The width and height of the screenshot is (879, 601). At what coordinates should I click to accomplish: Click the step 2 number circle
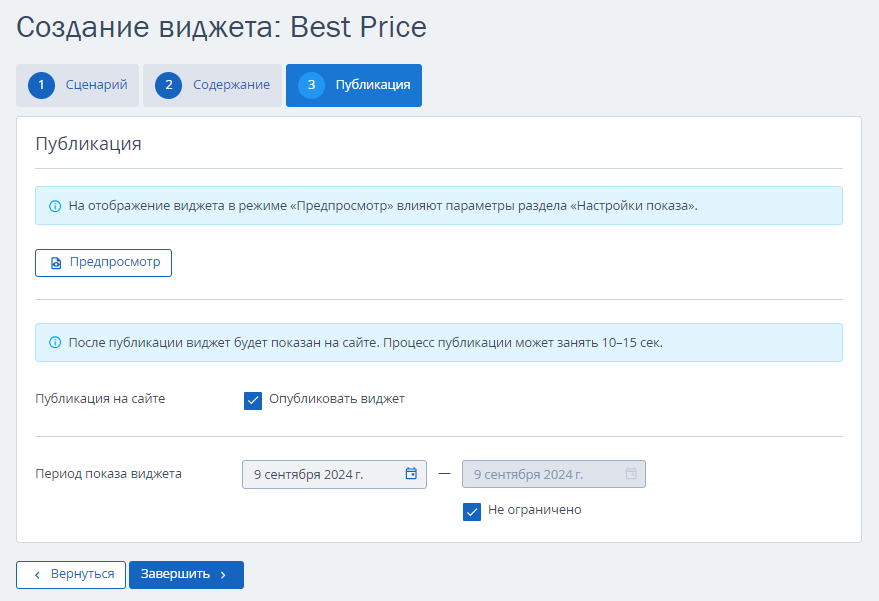tap(169, 85)
